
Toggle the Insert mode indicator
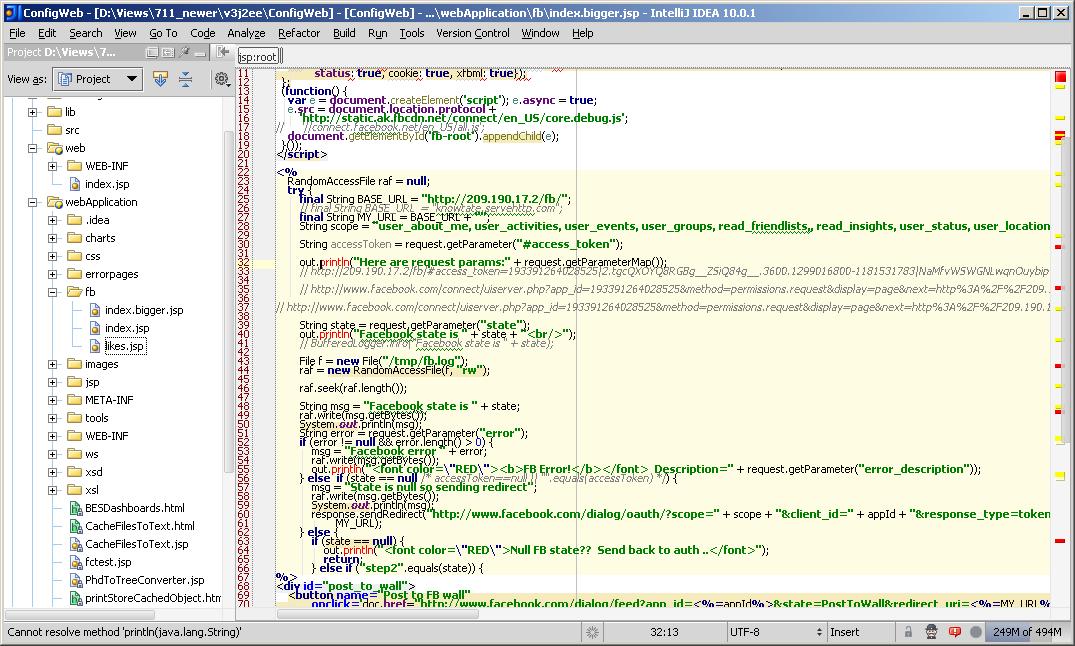tap(845, 632)
